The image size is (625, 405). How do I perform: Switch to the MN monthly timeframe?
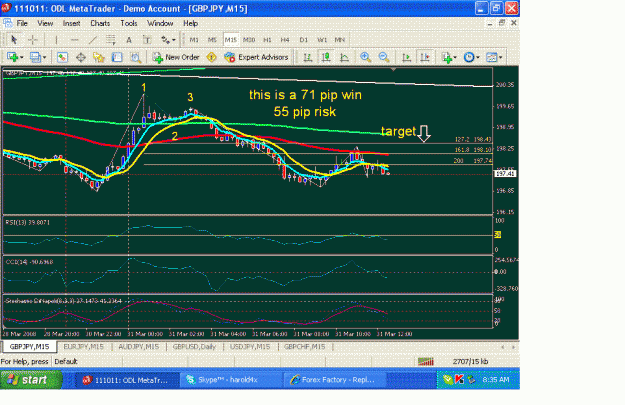tap(340, 40)
